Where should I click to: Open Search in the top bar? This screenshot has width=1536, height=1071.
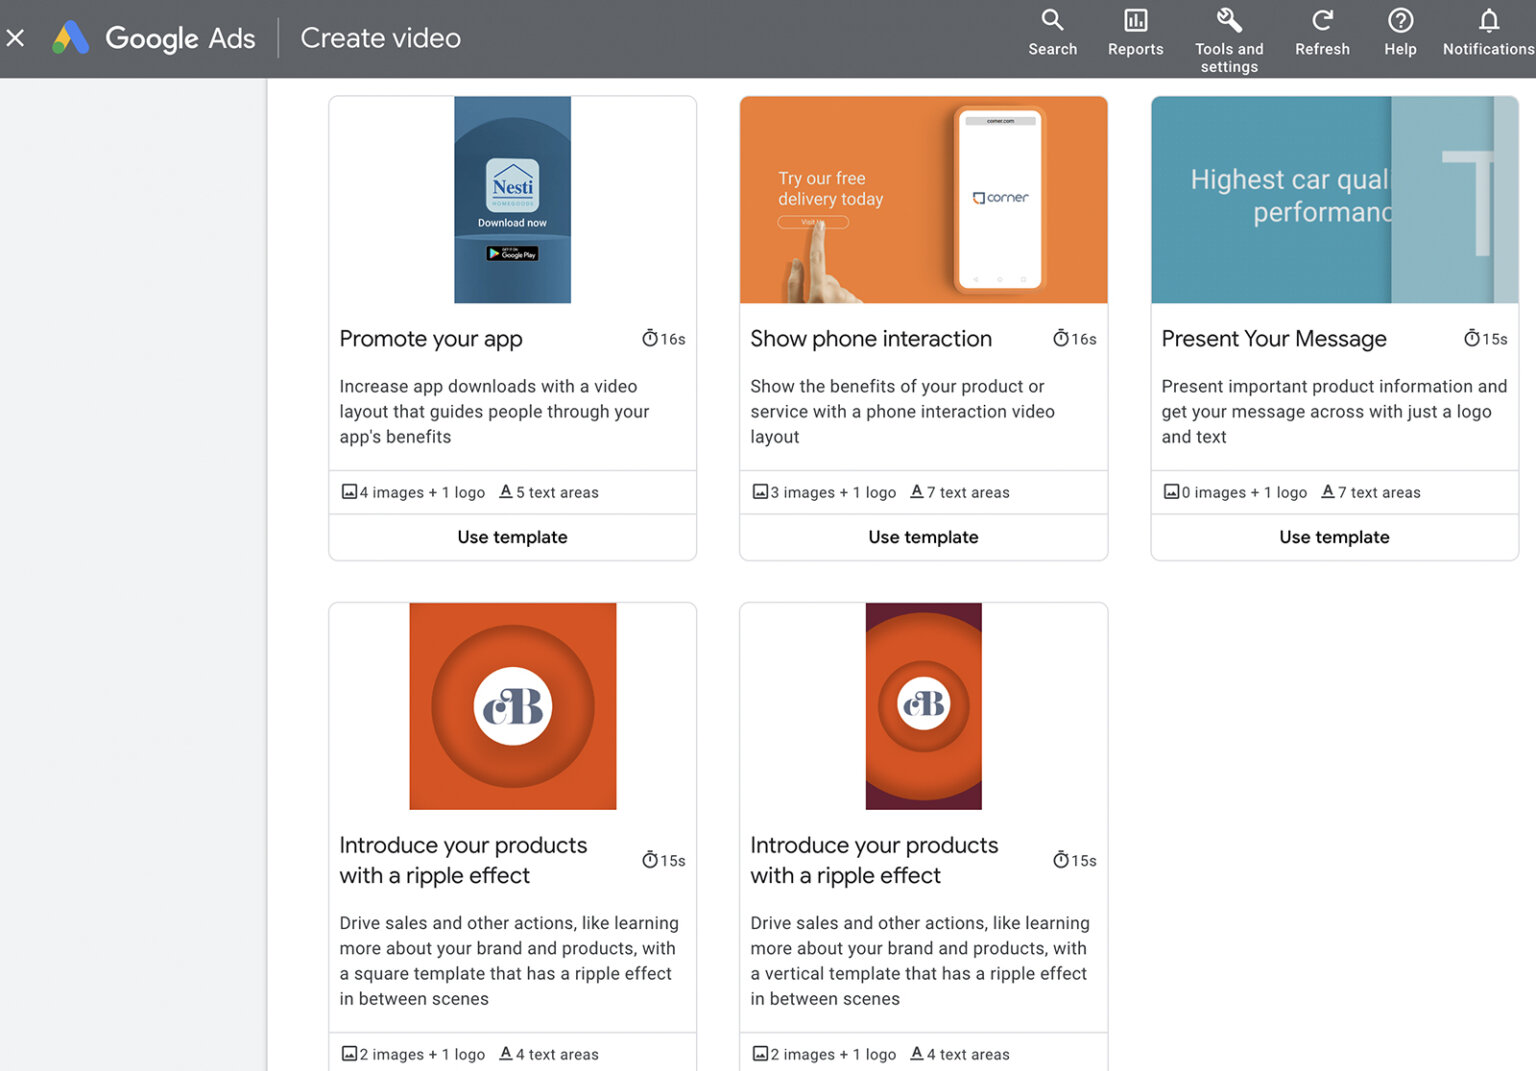point(1052,21)
